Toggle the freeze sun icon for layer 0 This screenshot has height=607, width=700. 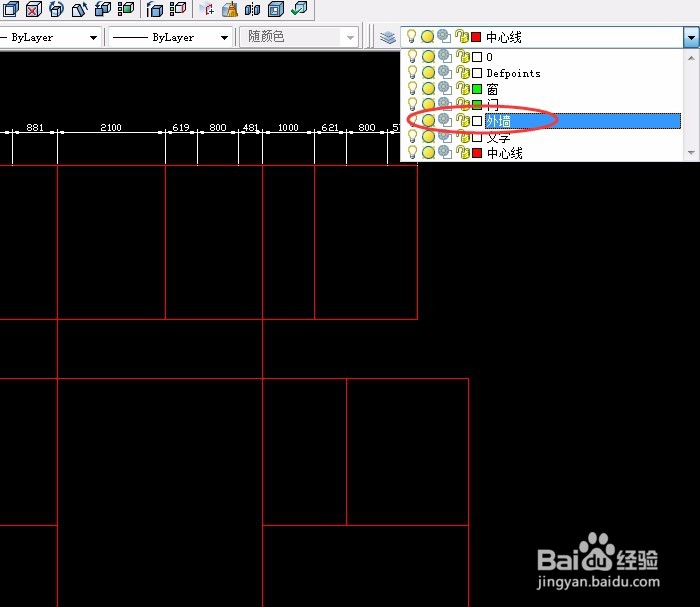[x=428, y=57]
